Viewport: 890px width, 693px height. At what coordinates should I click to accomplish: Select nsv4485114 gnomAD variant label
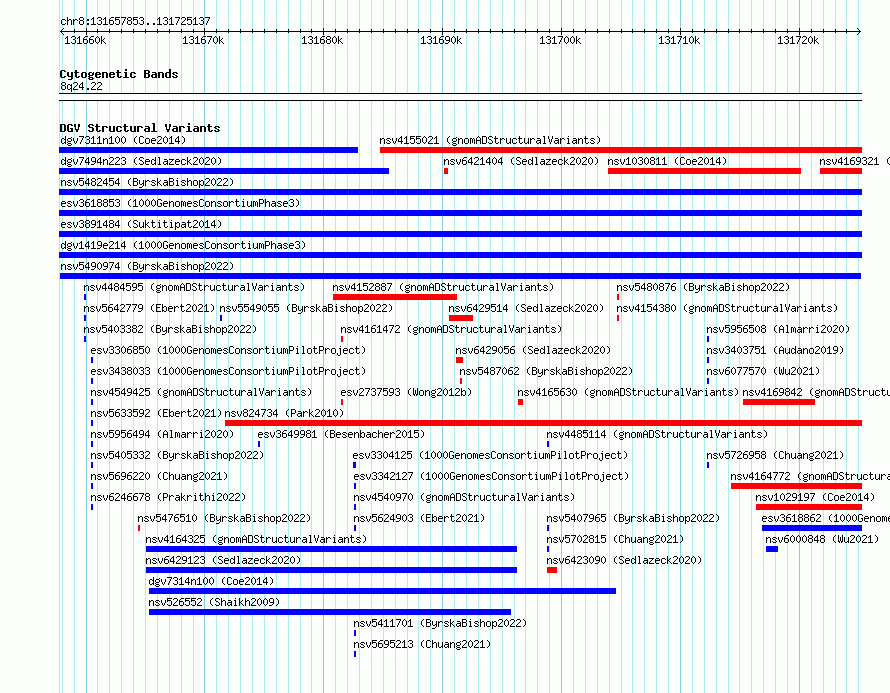pyautogui.click(x=657, y=434)
